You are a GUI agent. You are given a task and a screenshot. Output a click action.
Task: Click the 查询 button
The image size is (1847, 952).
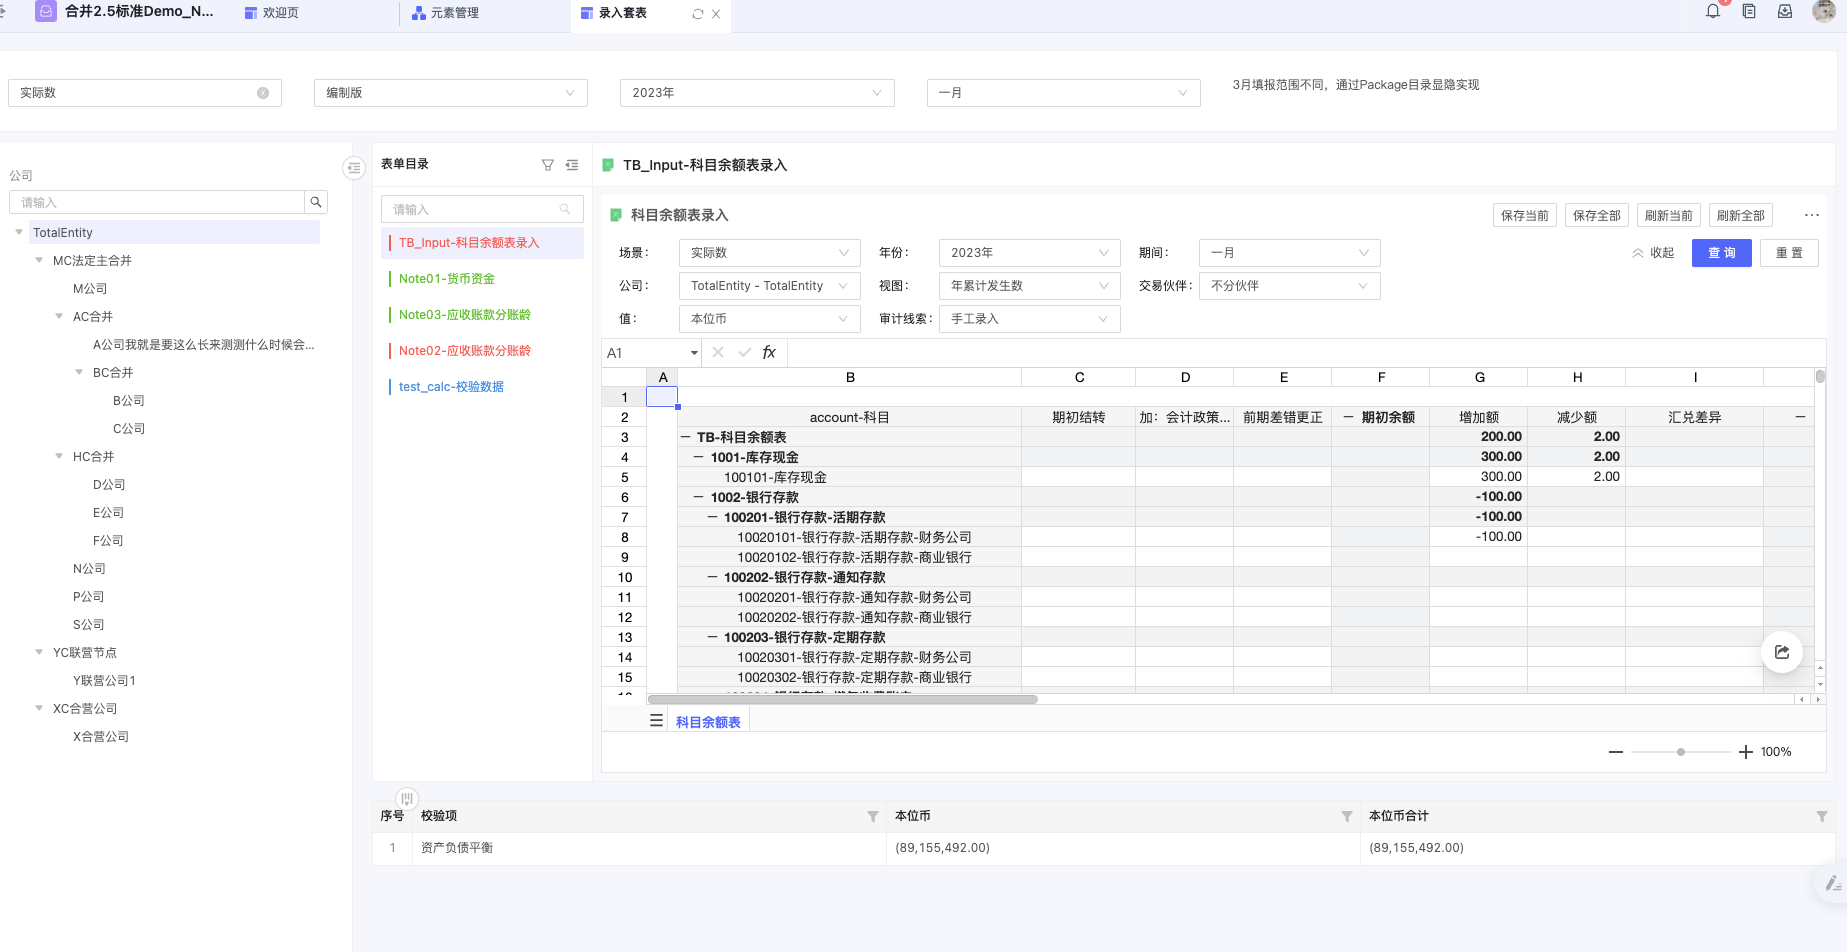(1721, 253)
